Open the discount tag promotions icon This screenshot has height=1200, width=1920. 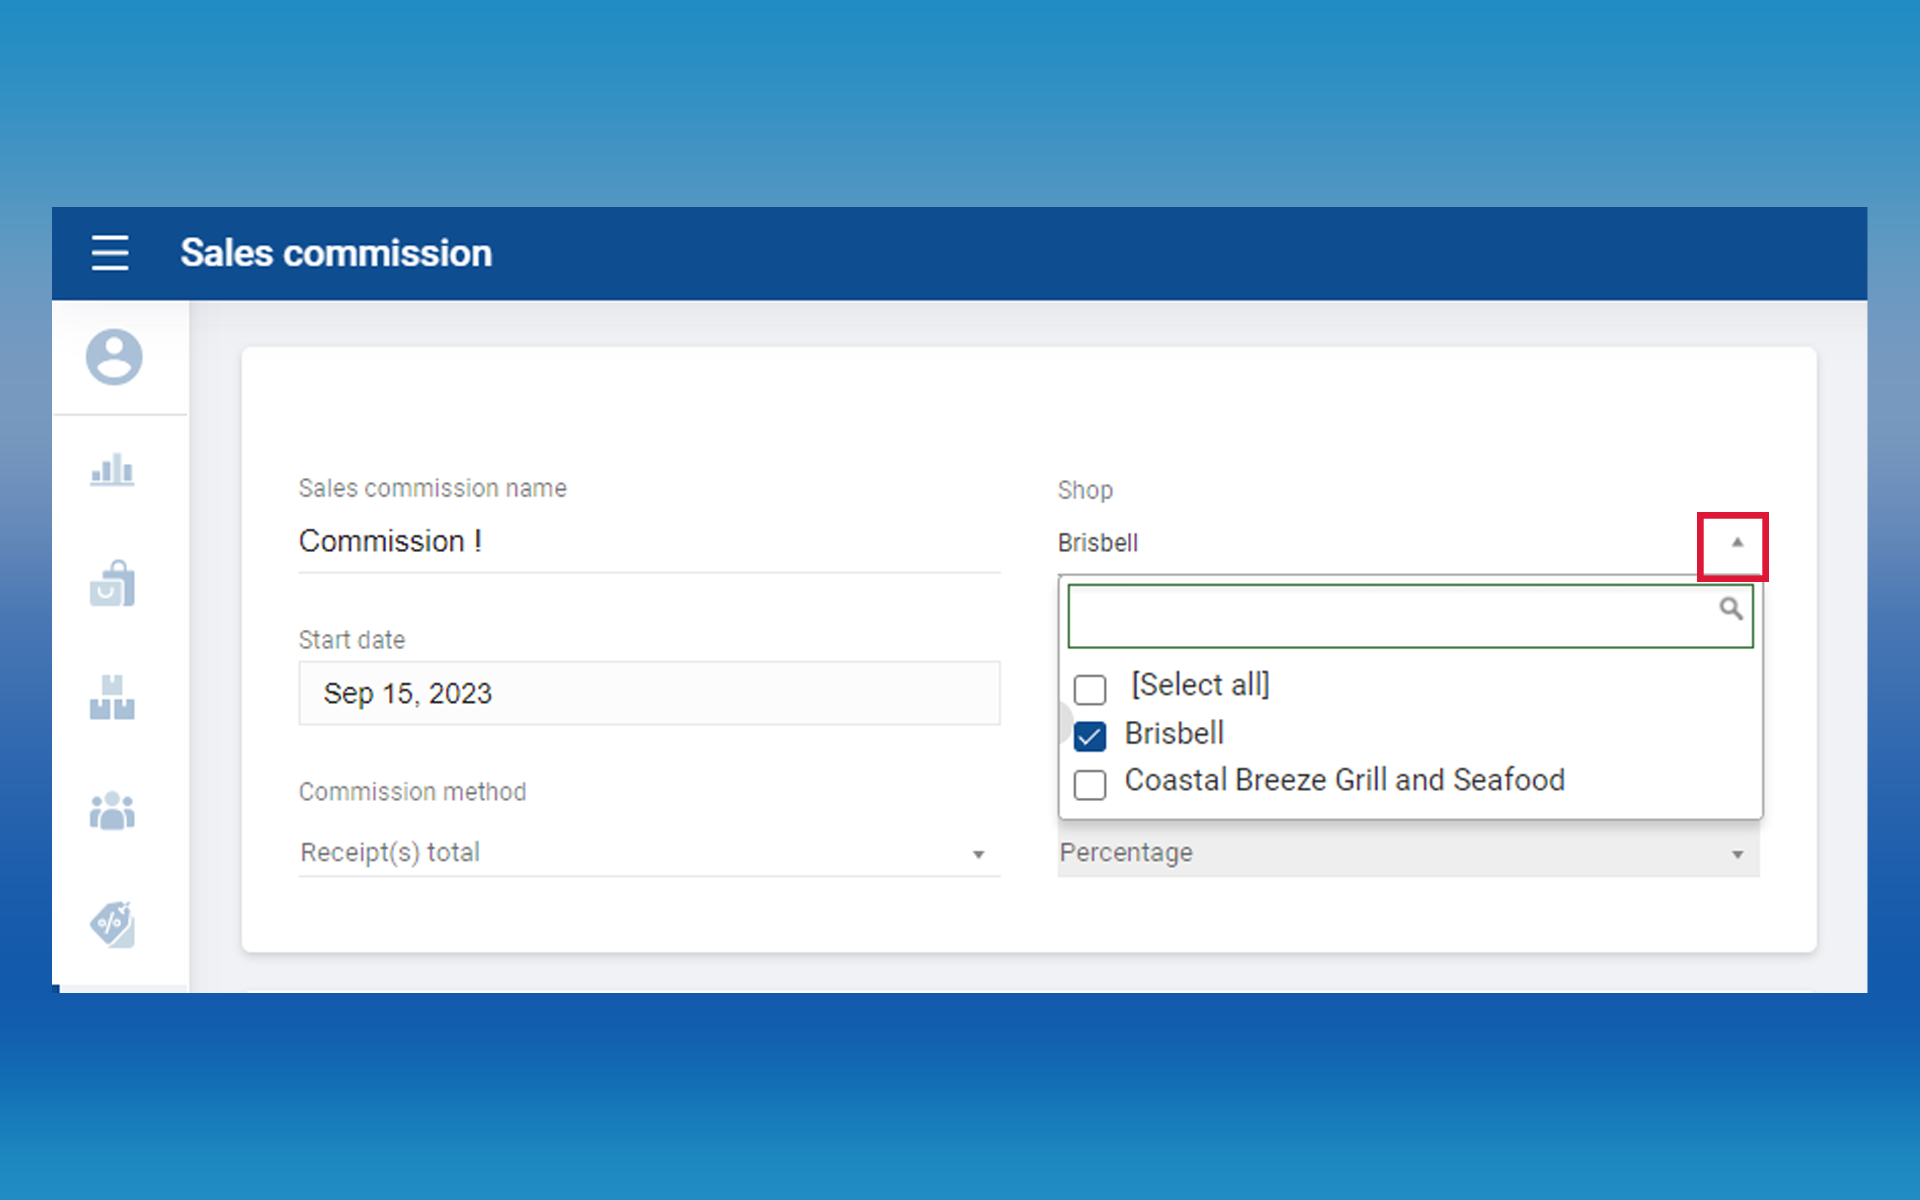(x=112, y=925)
